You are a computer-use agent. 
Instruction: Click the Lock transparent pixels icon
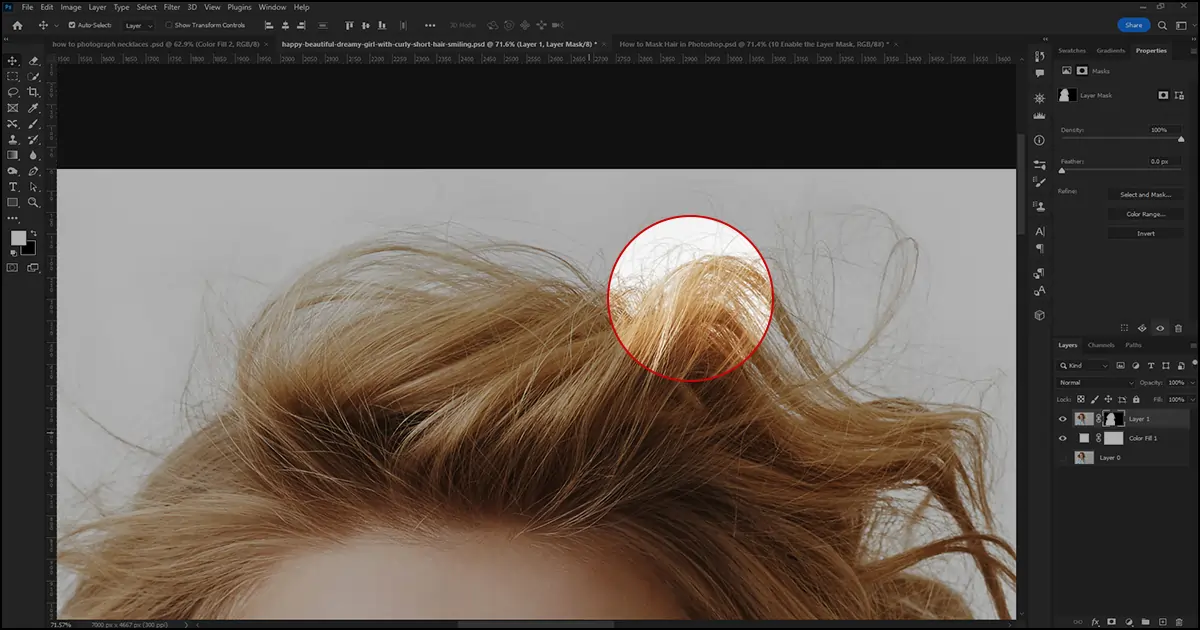[x=1081, y=400]
